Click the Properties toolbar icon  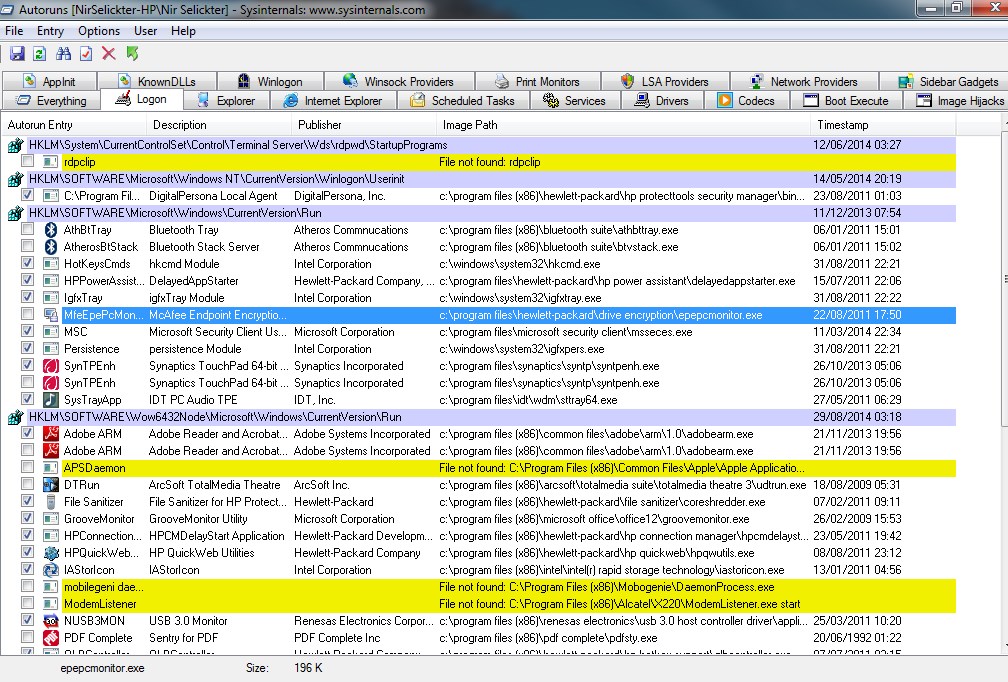(x=86, y=54)
